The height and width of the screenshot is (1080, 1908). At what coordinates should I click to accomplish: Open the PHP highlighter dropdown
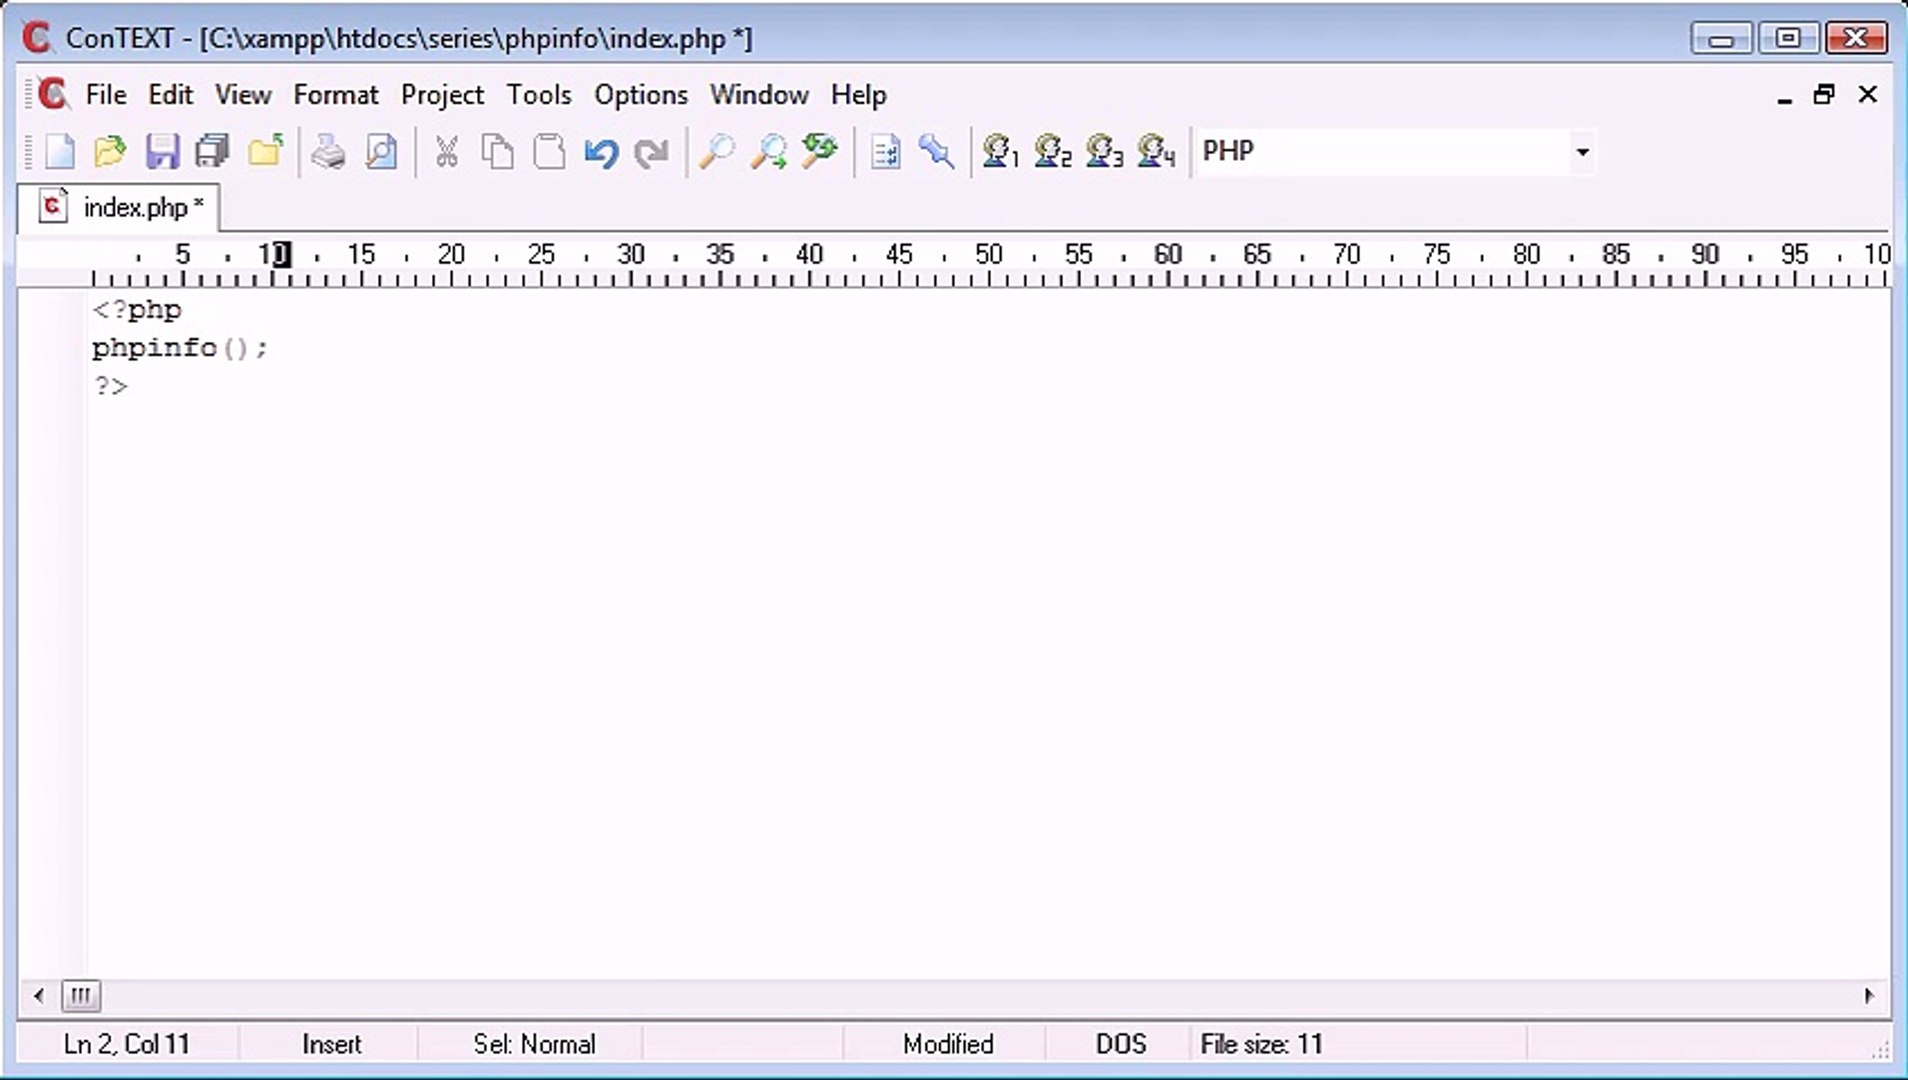point(1582,152)
